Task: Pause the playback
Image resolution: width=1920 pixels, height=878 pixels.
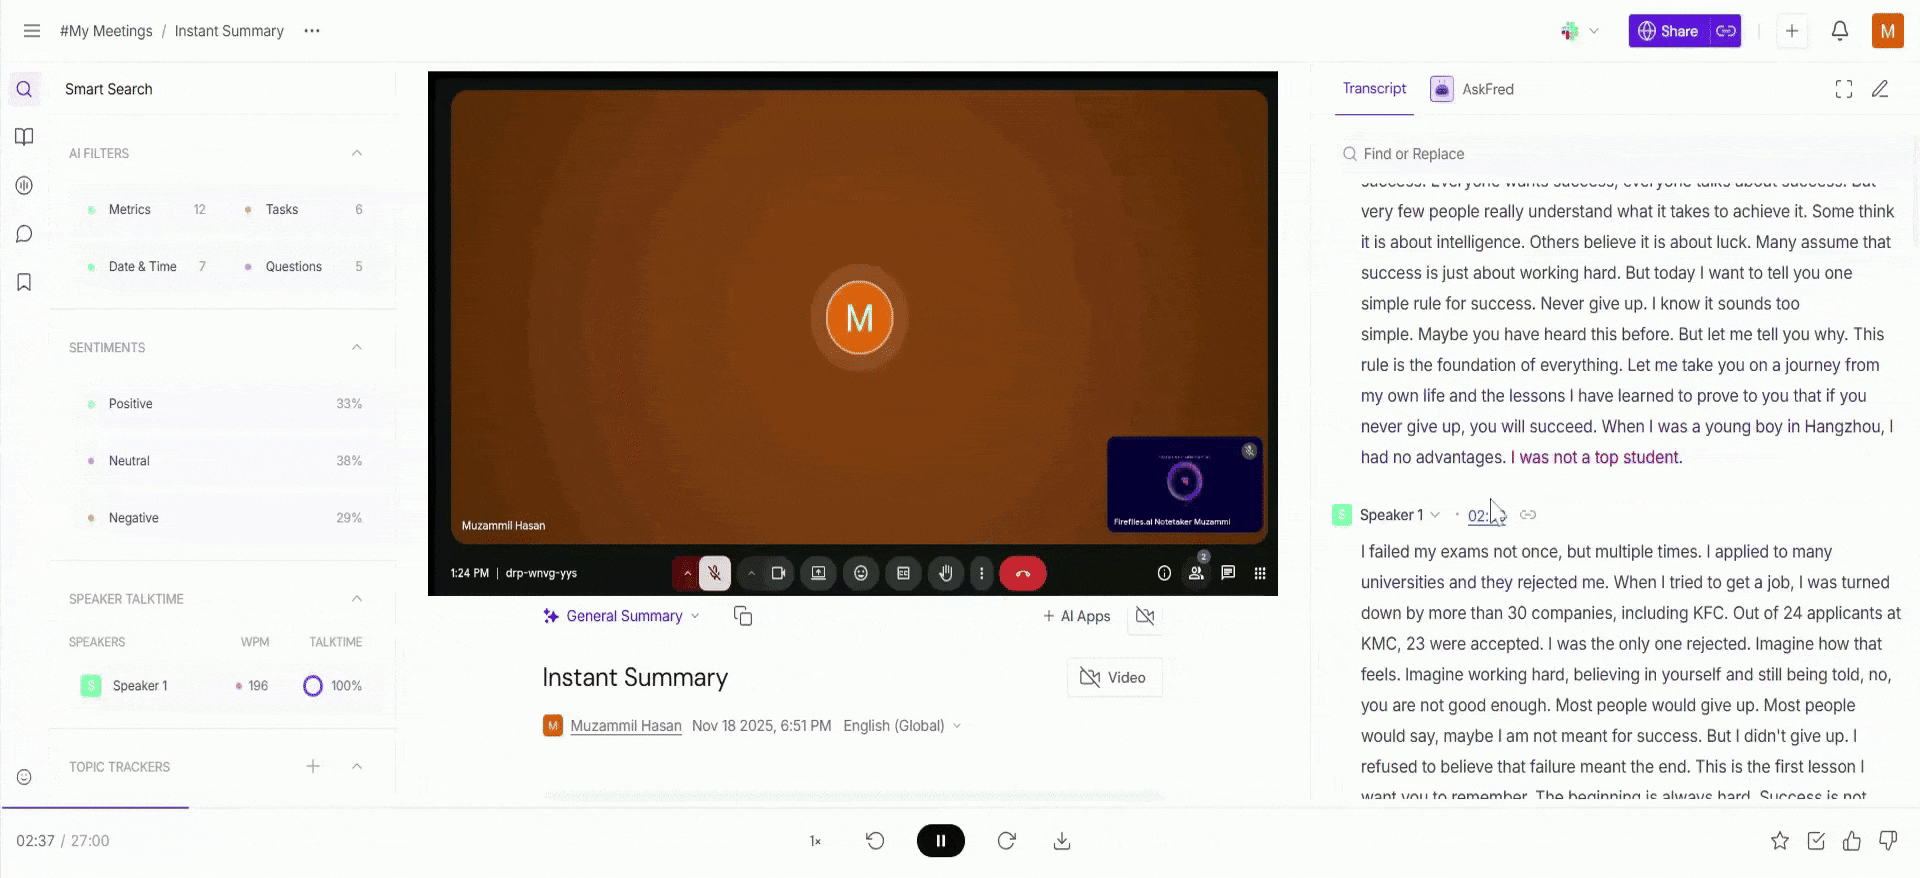Action: 941,841
